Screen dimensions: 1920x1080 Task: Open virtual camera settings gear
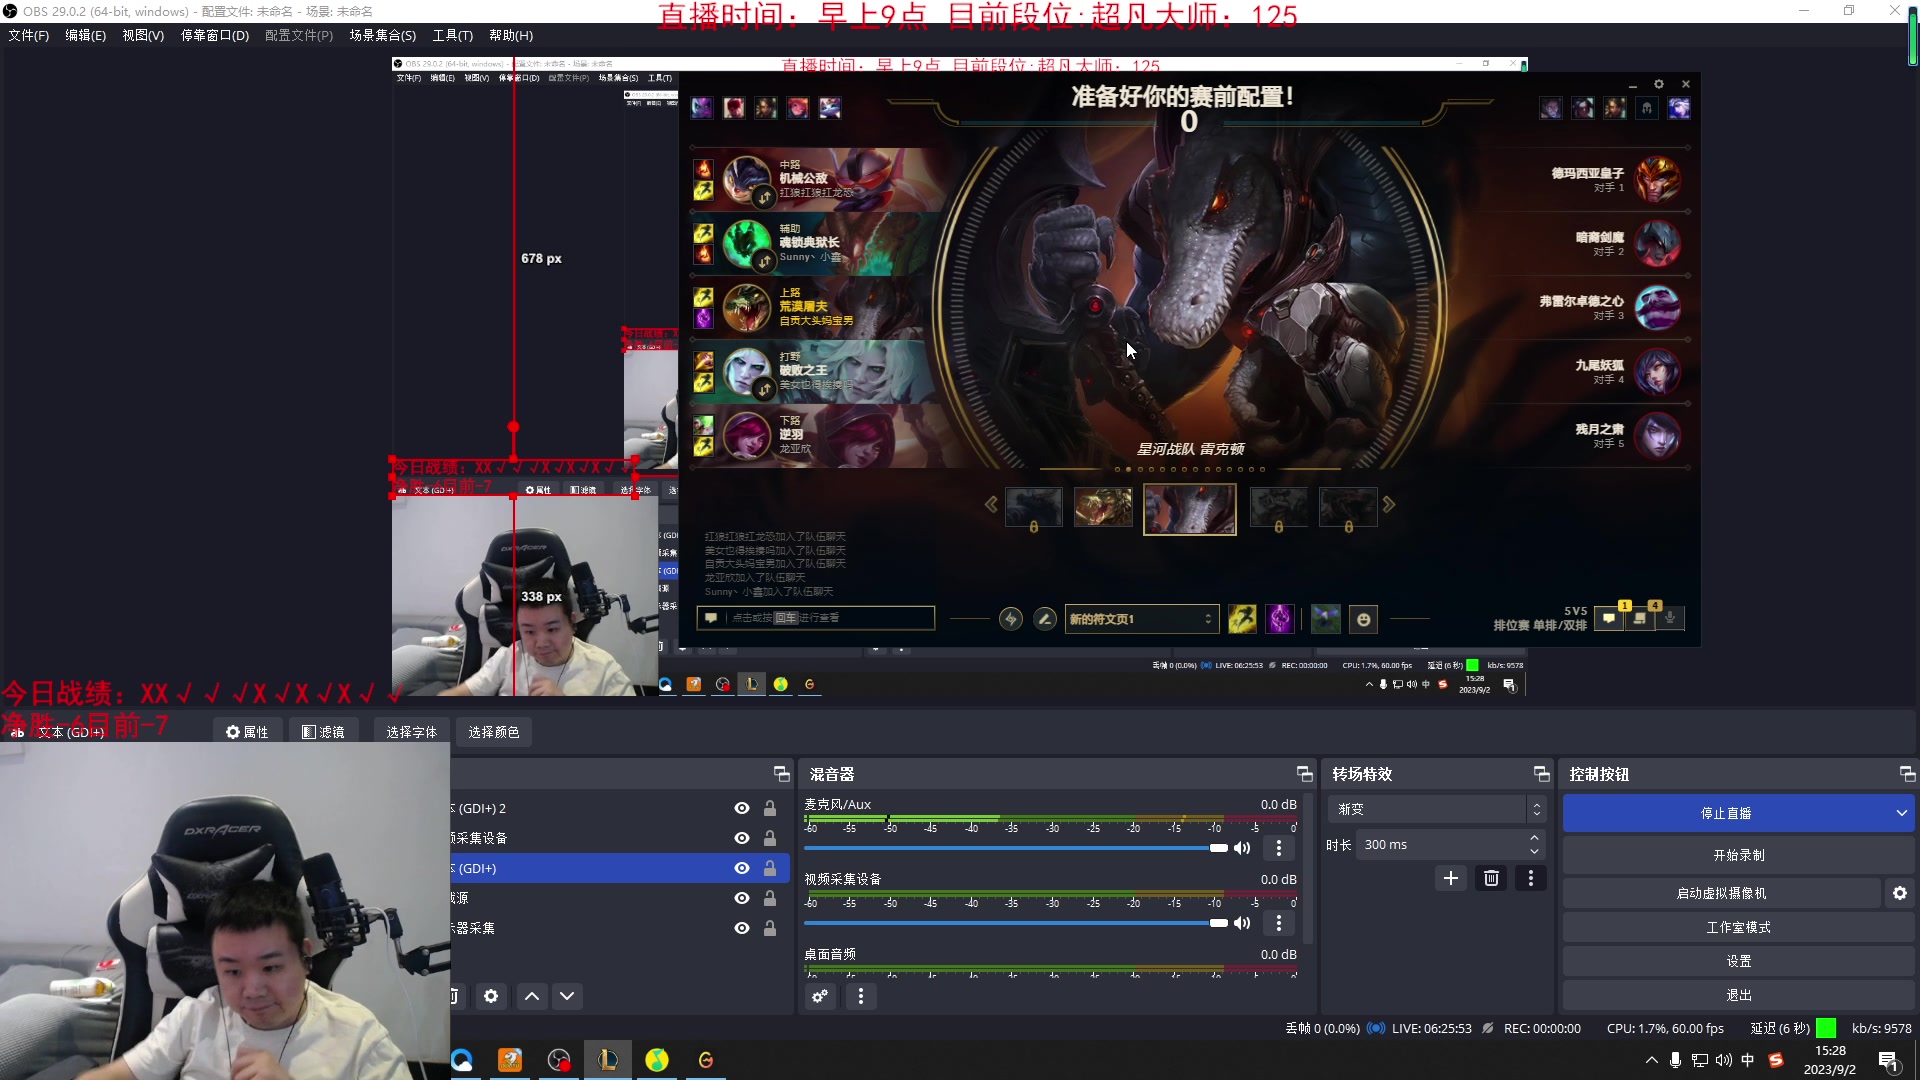(x=1900, y=893)
